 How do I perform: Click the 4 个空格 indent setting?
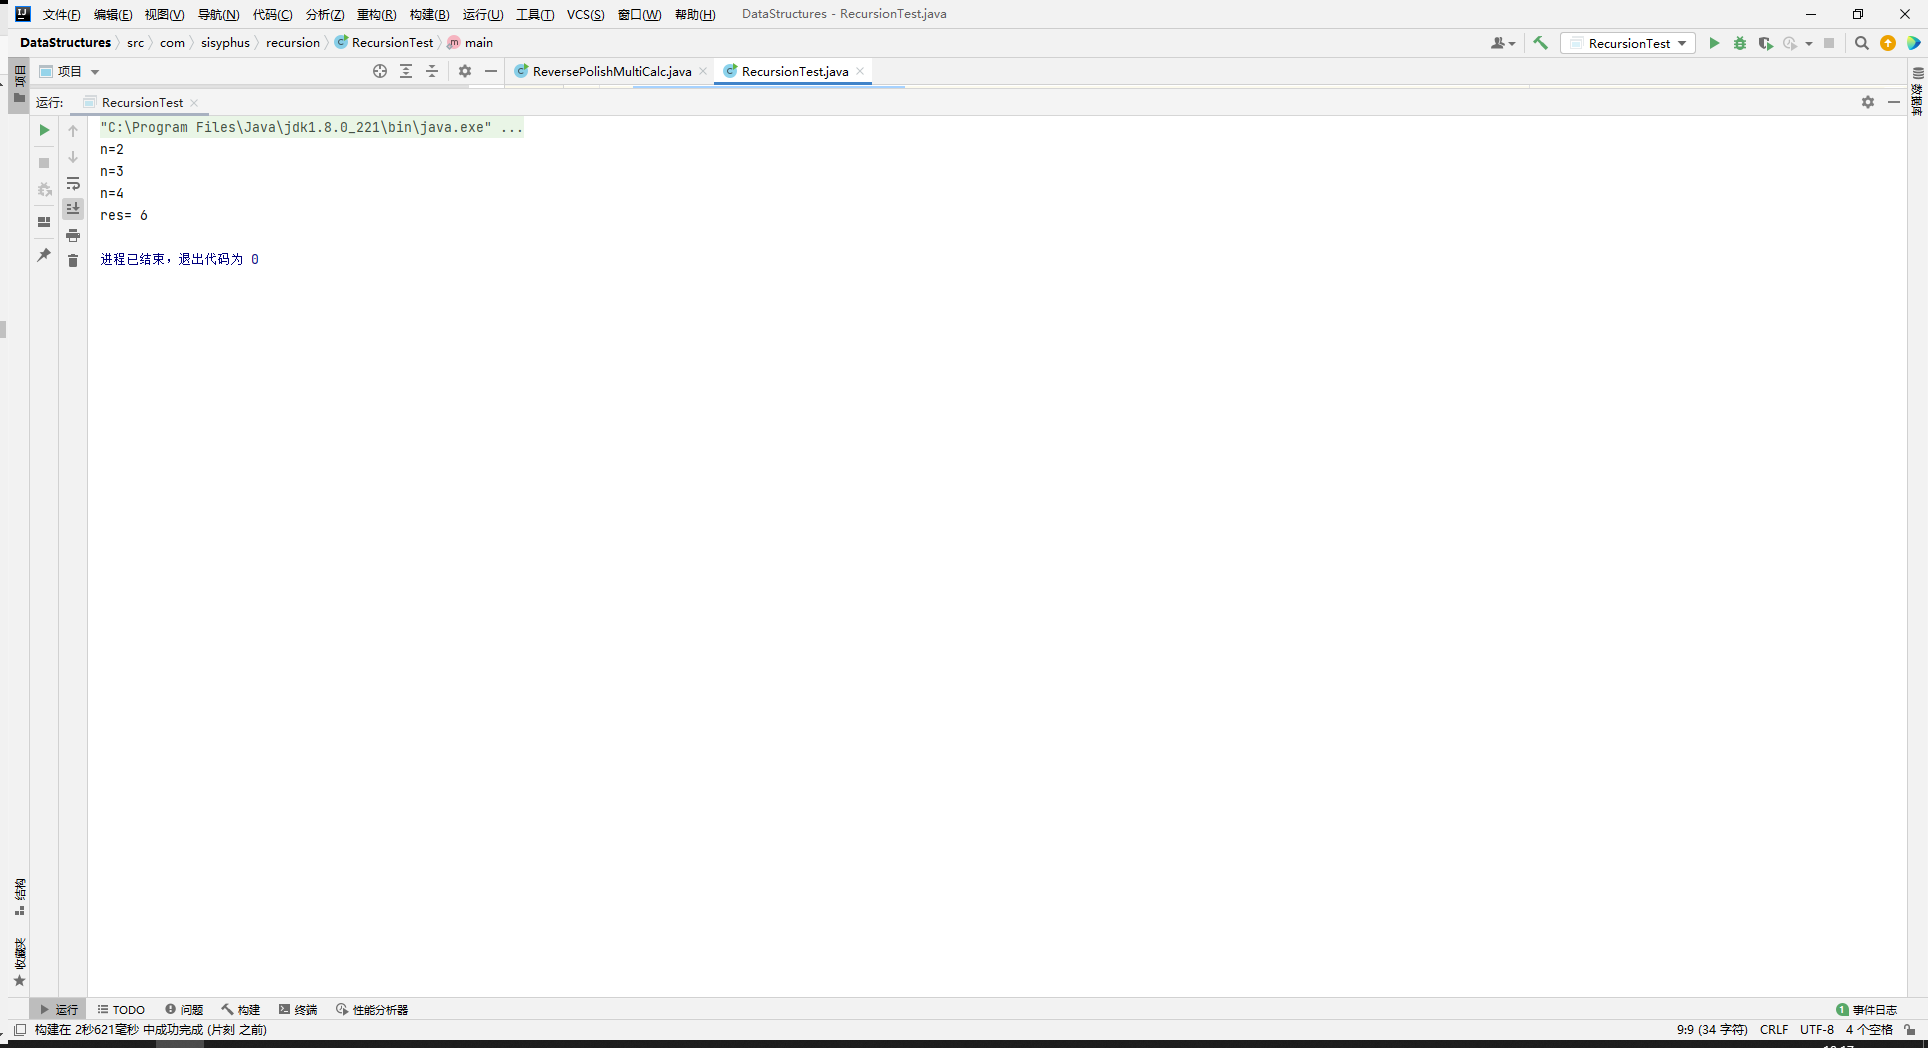(x=1869, y=1029)
